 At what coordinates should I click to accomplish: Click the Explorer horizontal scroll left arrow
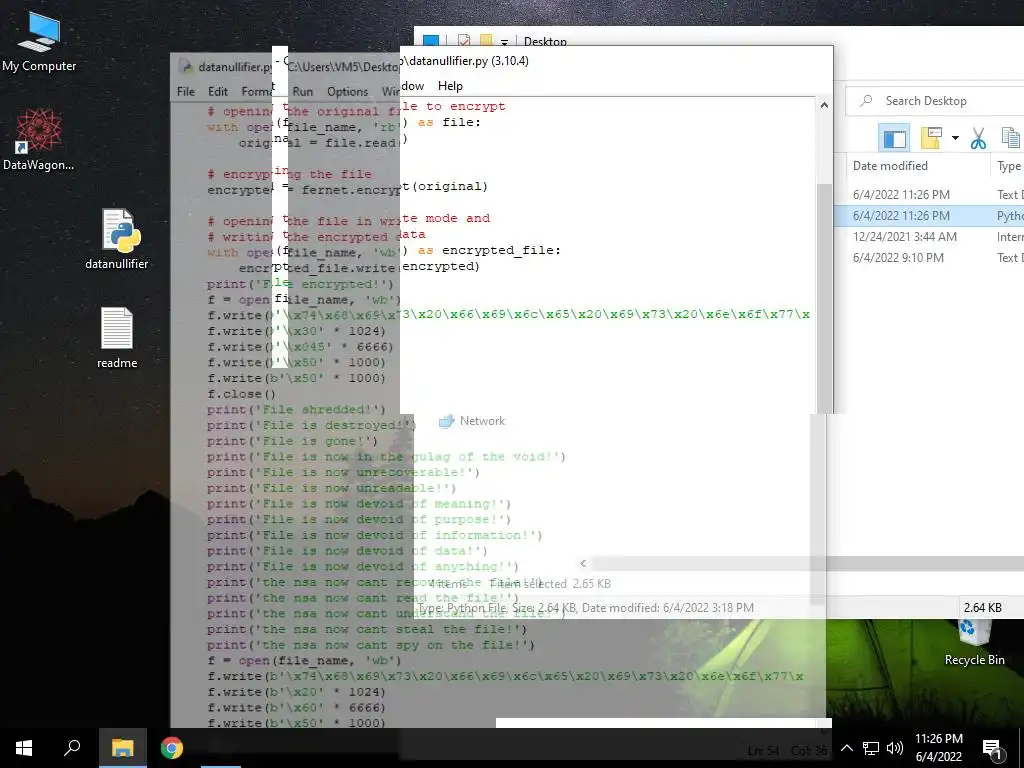583,563
